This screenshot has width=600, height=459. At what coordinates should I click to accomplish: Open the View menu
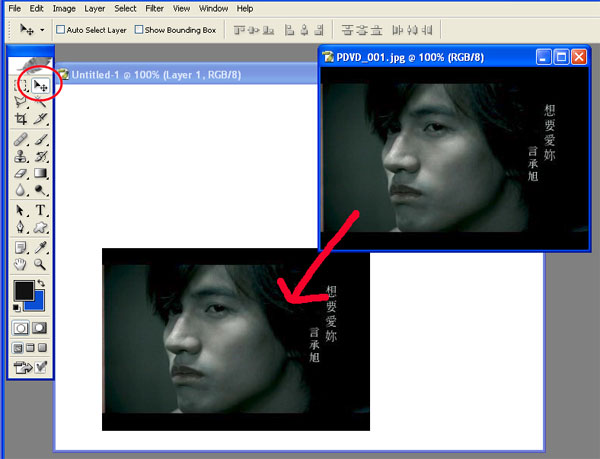181,8
